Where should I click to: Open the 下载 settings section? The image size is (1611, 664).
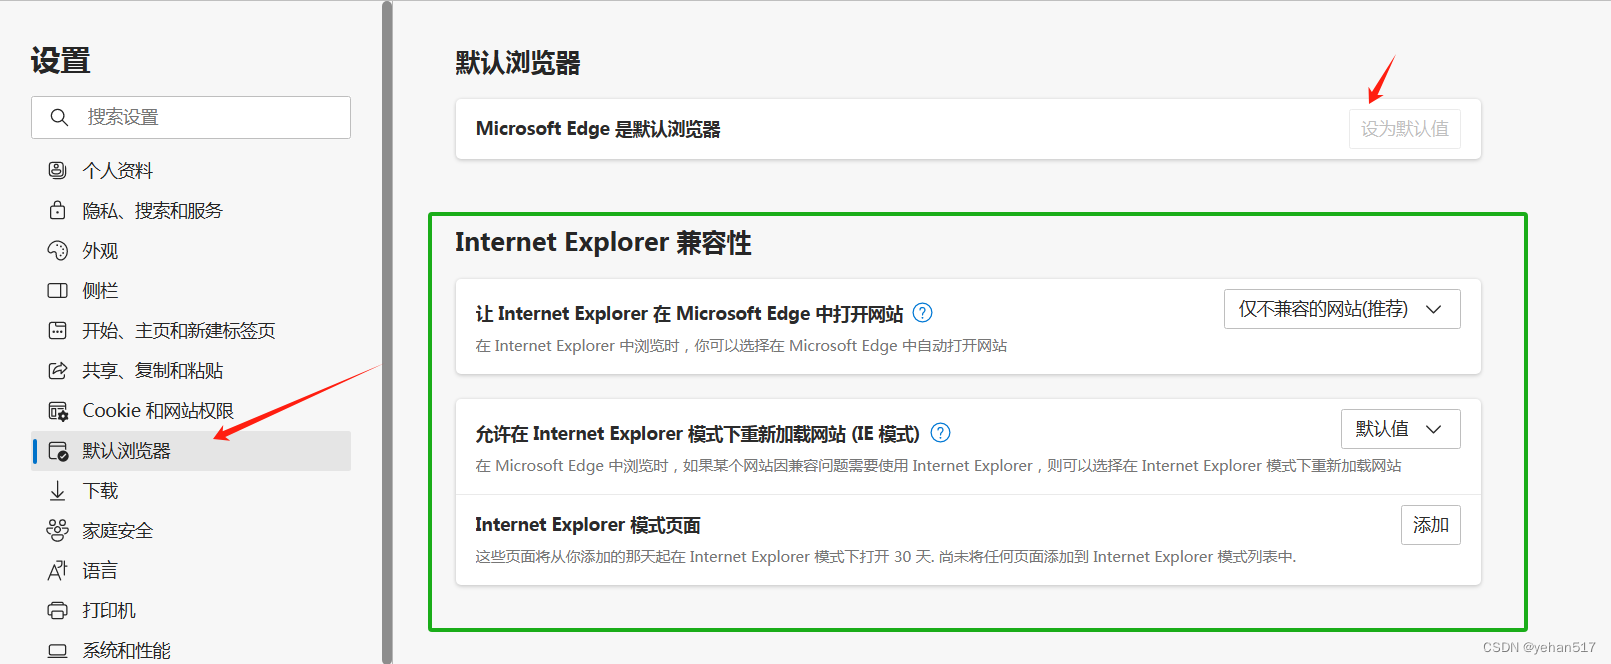(x=192, y=491)
